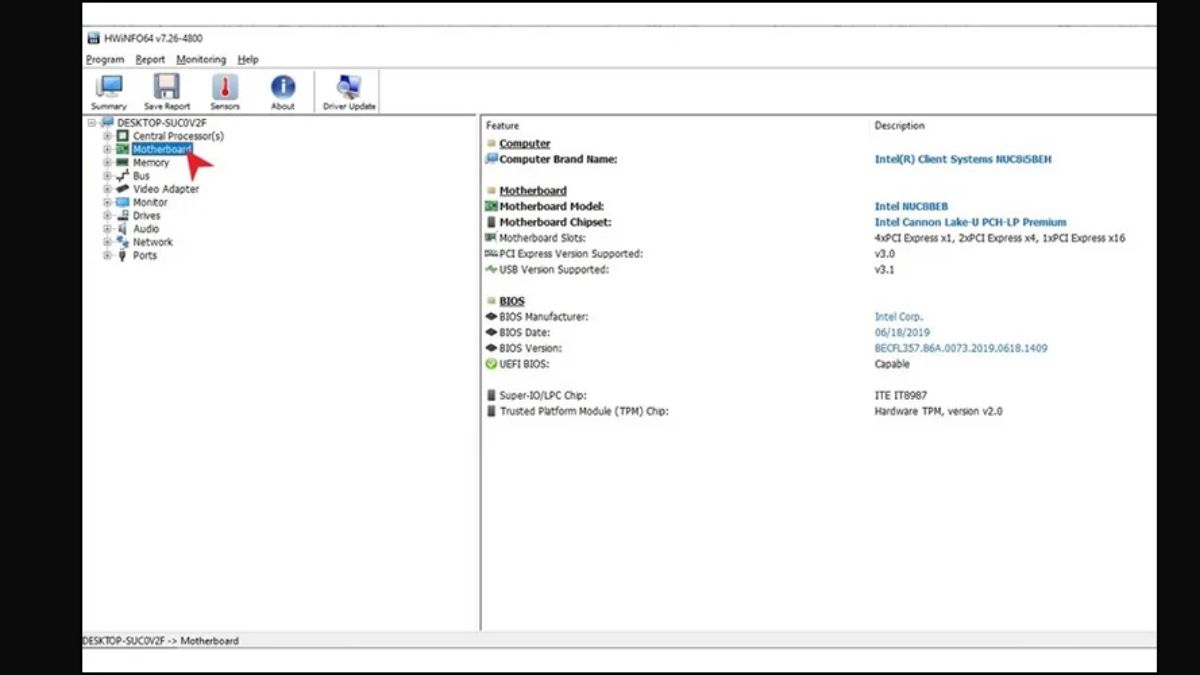Viewport: 1200px width, 675px height.
Task: Click the icon beside USB Version Supported
Action: click(x=491, y=269)
